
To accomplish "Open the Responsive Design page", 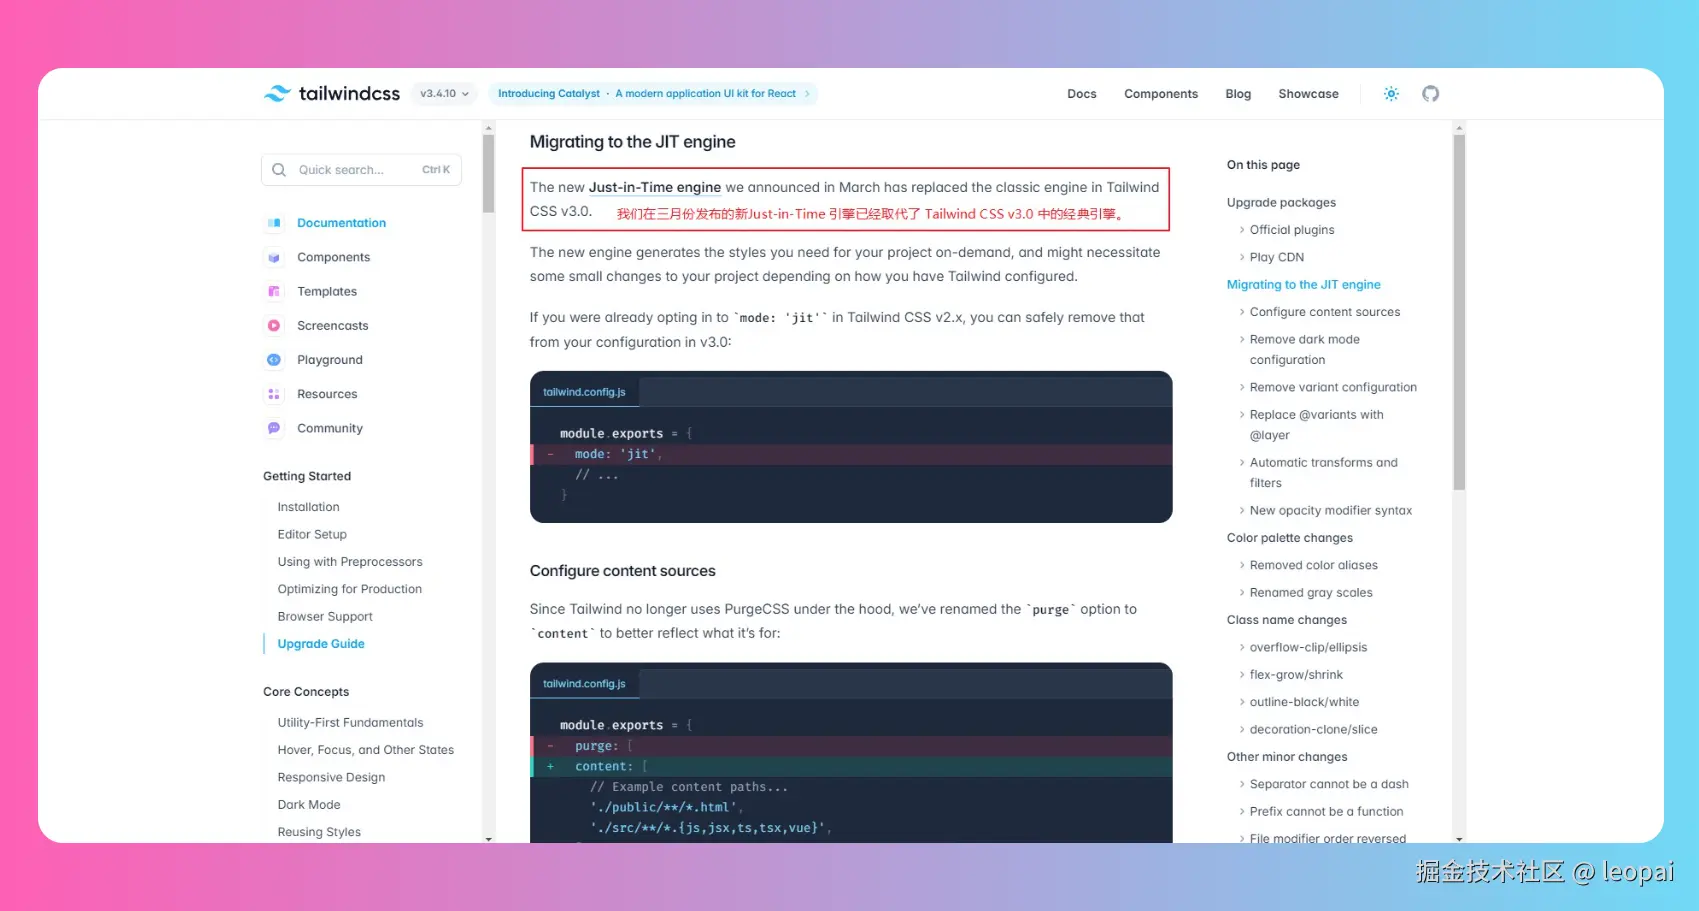I will [331, 778].
